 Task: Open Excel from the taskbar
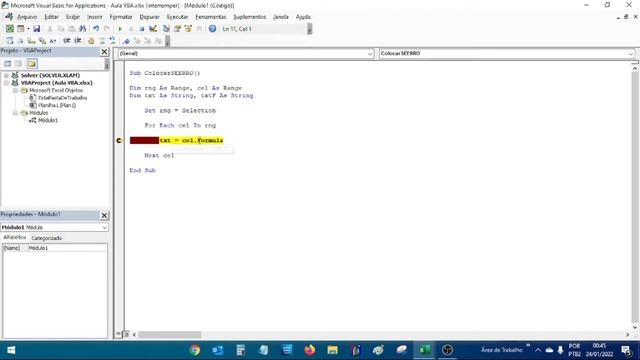tap(424, 350)
